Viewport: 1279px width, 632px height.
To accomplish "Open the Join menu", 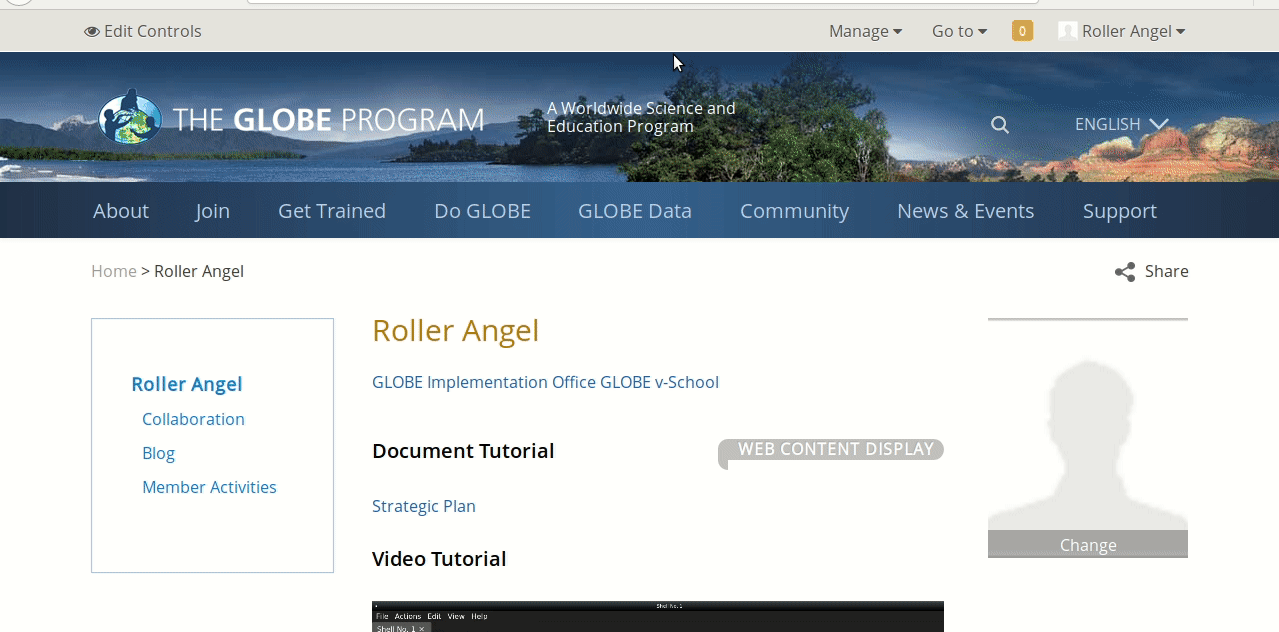I will 212,211.
